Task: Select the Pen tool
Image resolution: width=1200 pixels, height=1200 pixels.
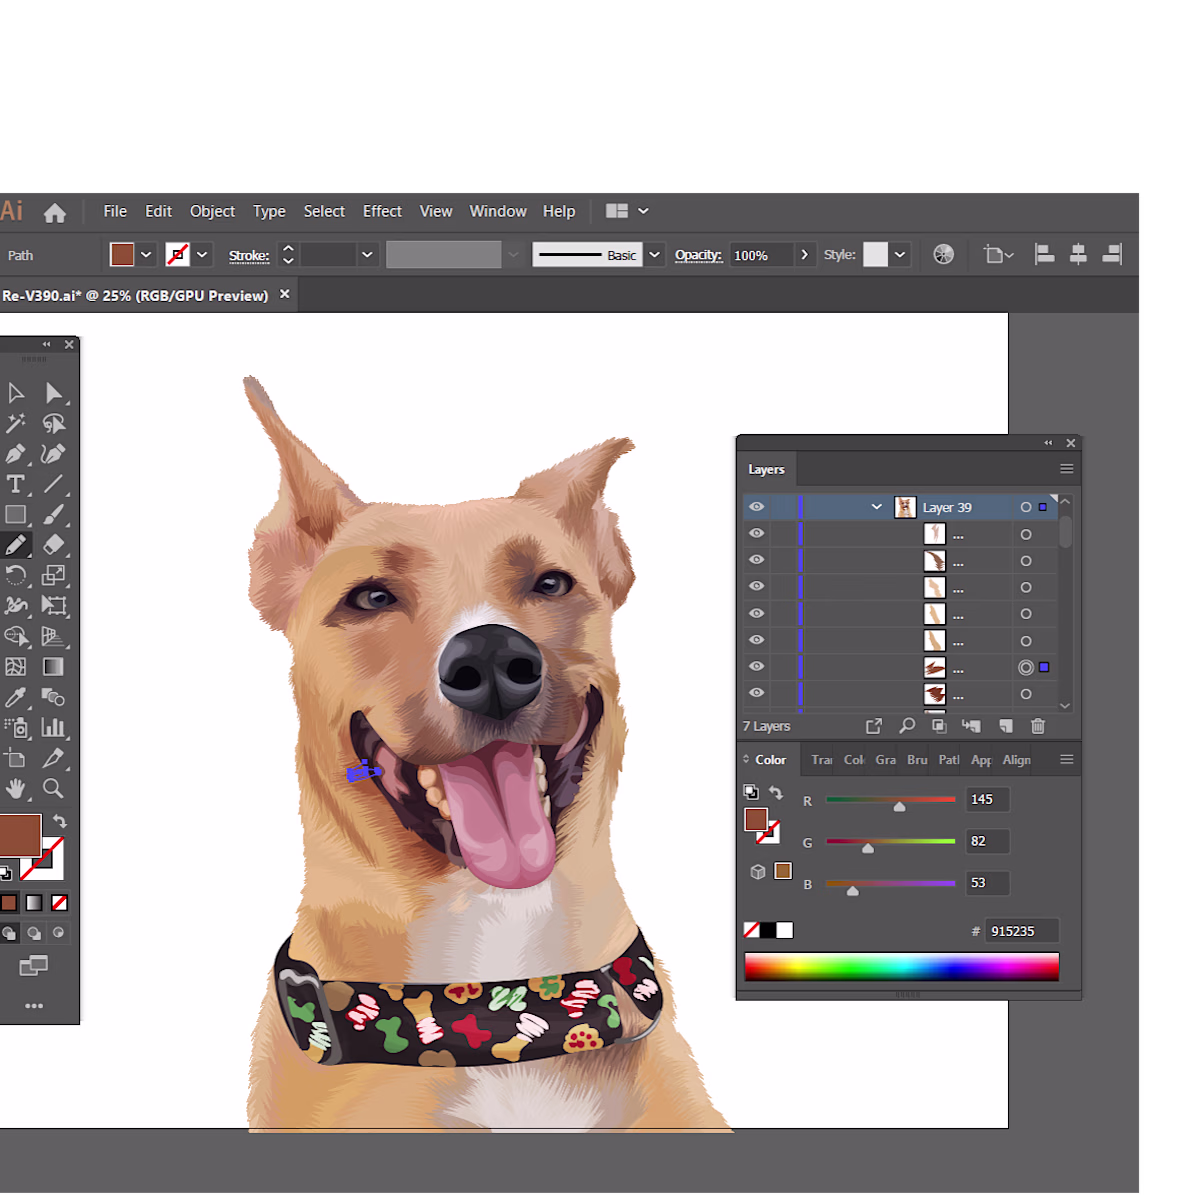Action: tap(16, 454)
